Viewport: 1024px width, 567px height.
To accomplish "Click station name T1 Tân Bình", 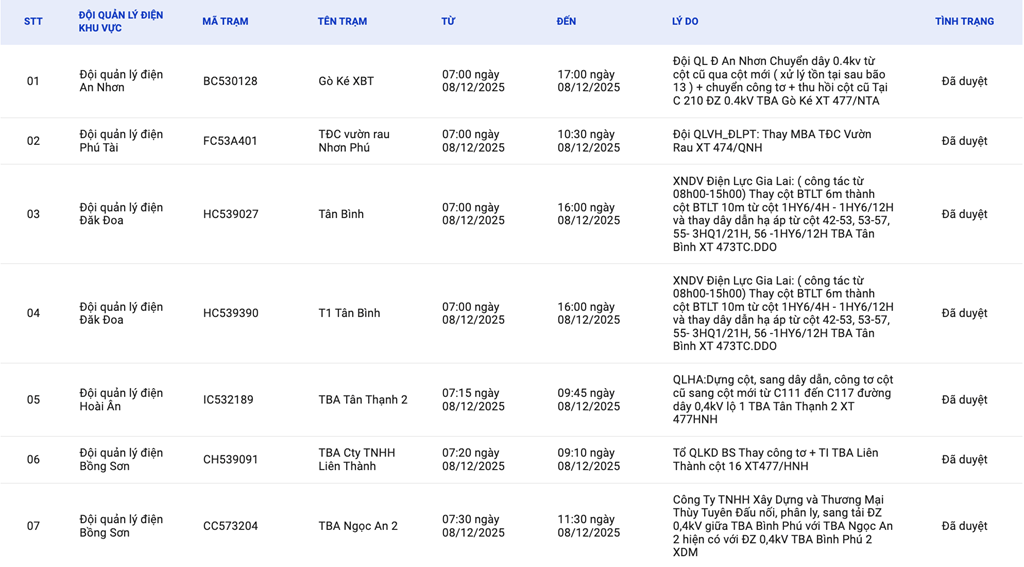I will 349,313.
